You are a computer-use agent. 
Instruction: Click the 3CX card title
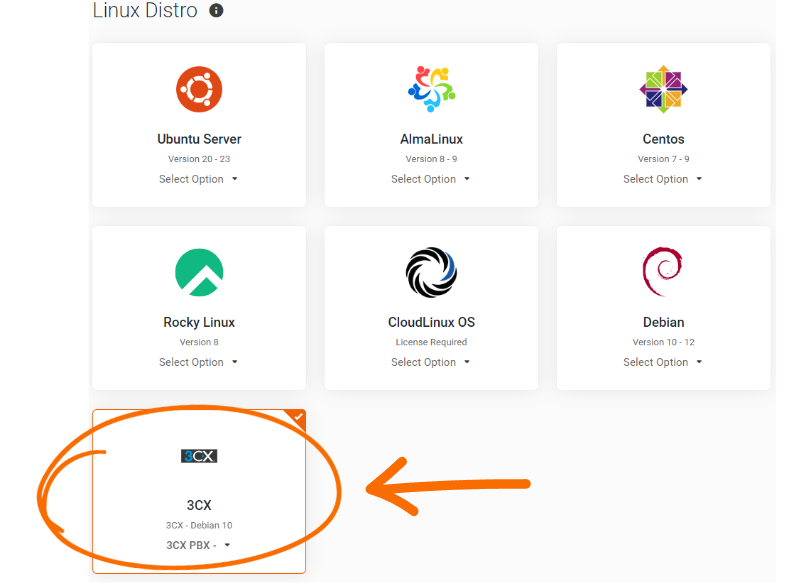tap(199, 505)
